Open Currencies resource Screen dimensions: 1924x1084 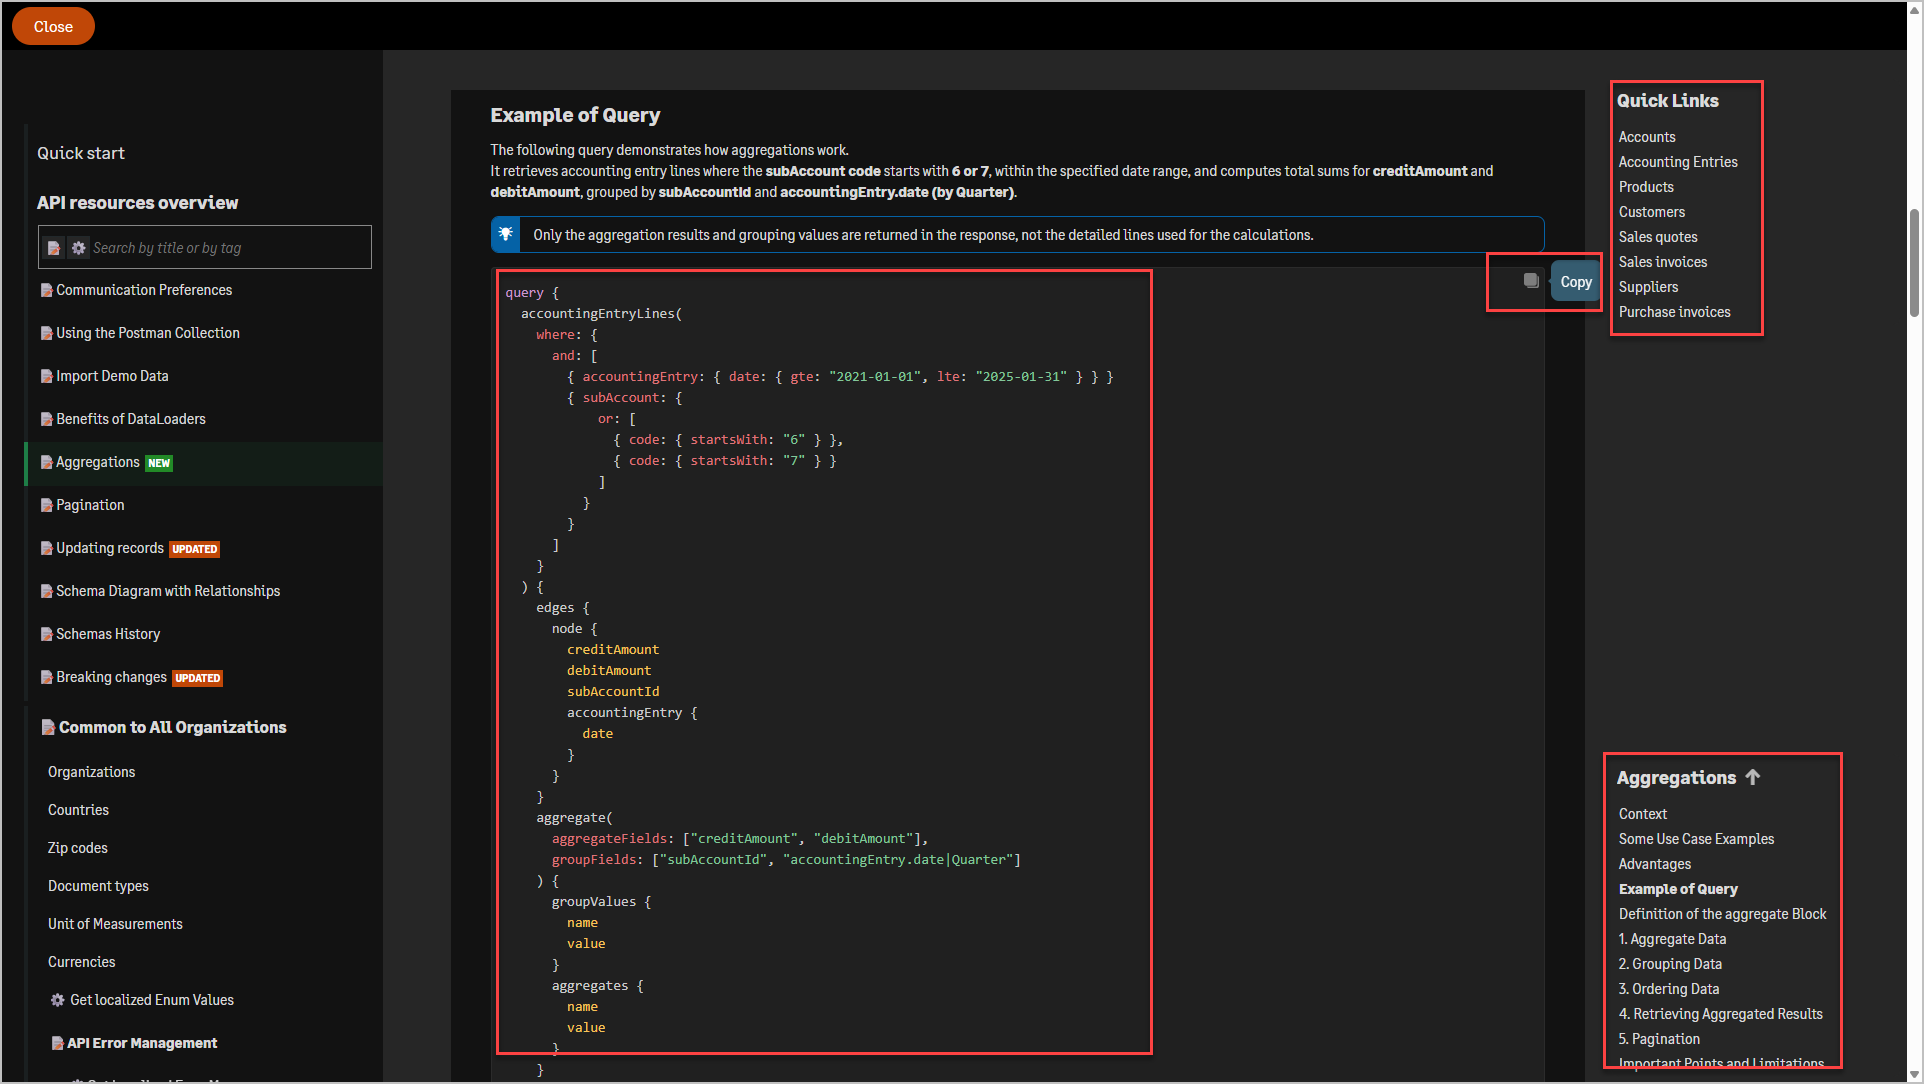pos(82,962)
